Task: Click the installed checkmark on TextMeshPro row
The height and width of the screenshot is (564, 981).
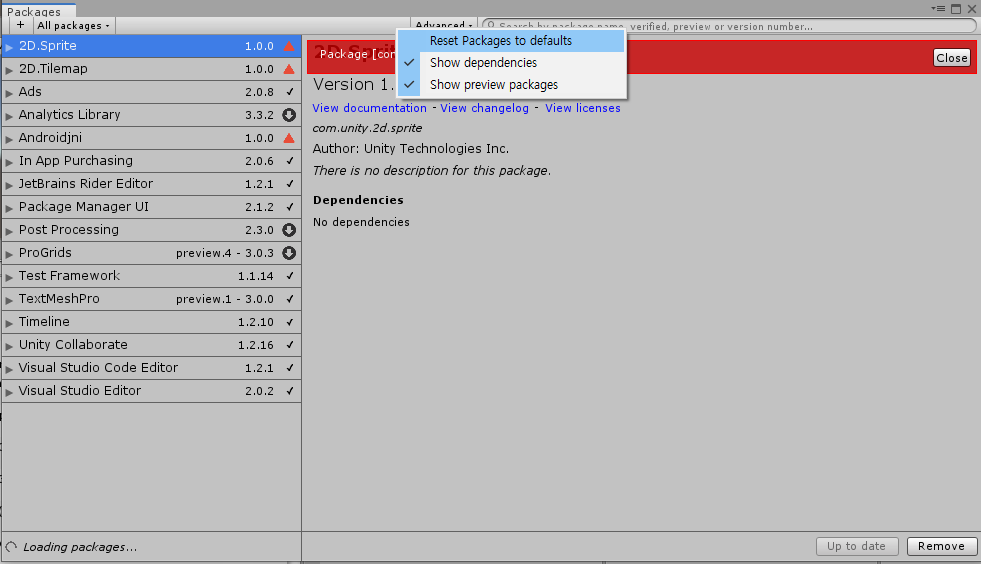Action: click(290, 299)
